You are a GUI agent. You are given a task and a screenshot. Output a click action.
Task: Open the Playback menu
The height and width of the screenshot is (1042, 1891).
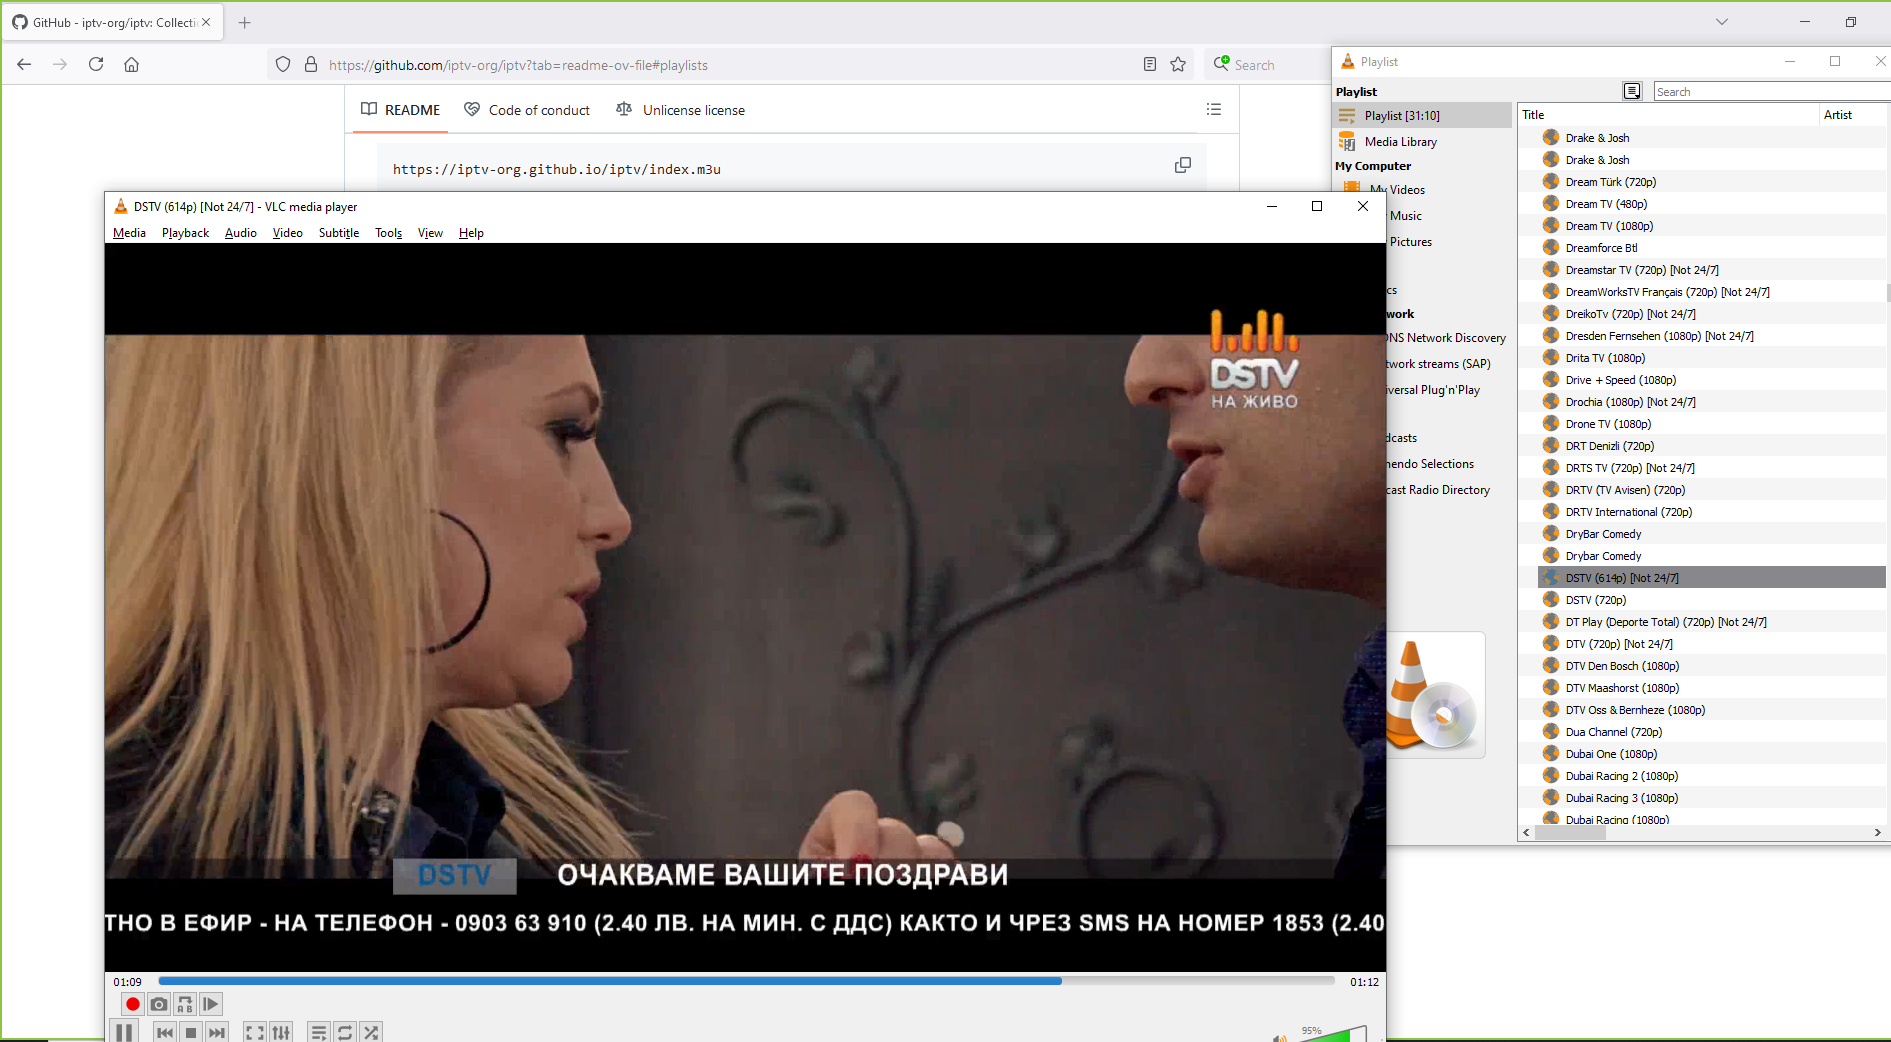185,233
